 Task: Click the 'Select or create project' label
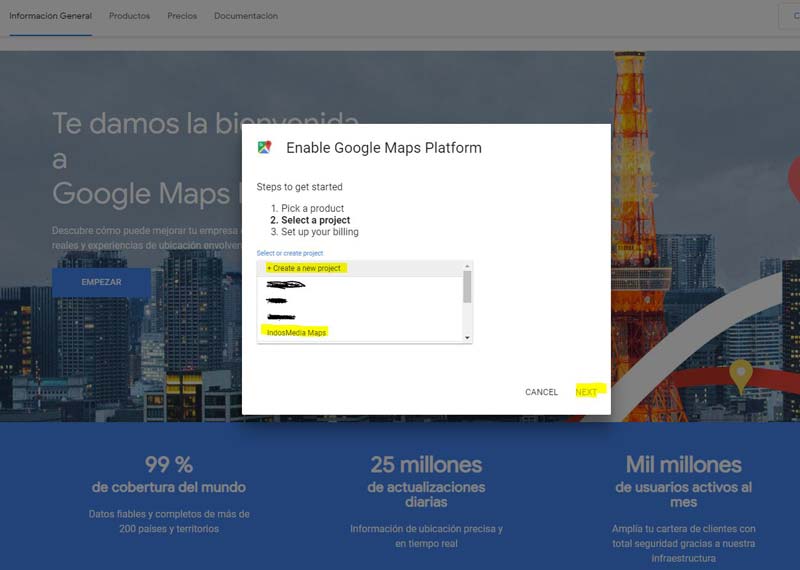click(289, 253)
